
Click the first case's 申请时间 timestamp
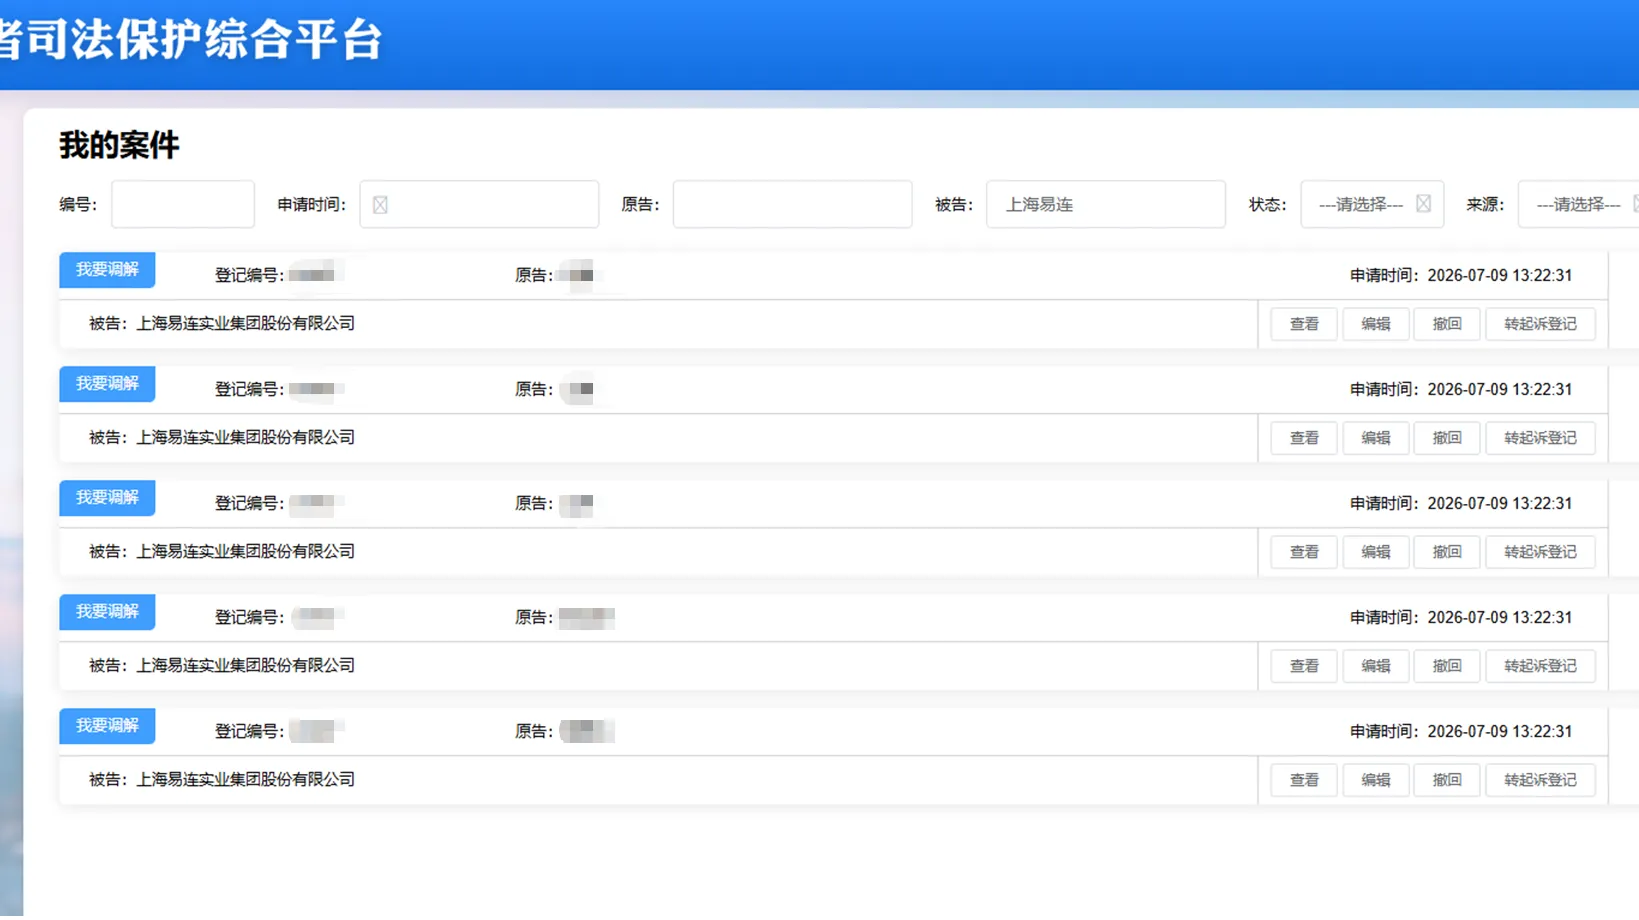[1499, 276]
